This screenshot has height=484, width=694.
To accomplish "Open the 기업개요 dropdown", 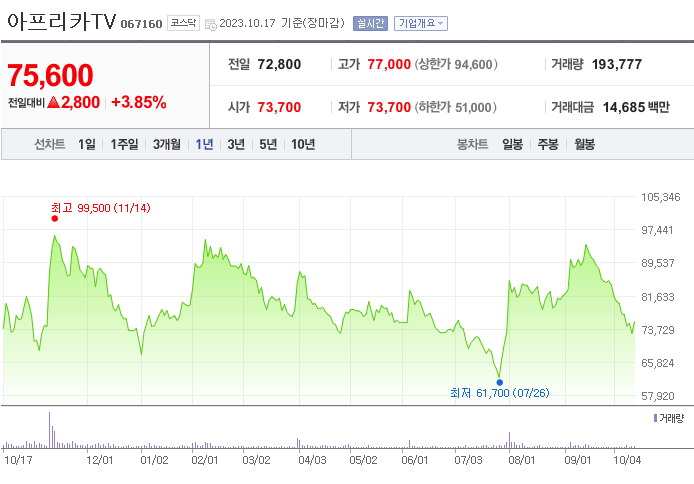I will click(421, 23).
